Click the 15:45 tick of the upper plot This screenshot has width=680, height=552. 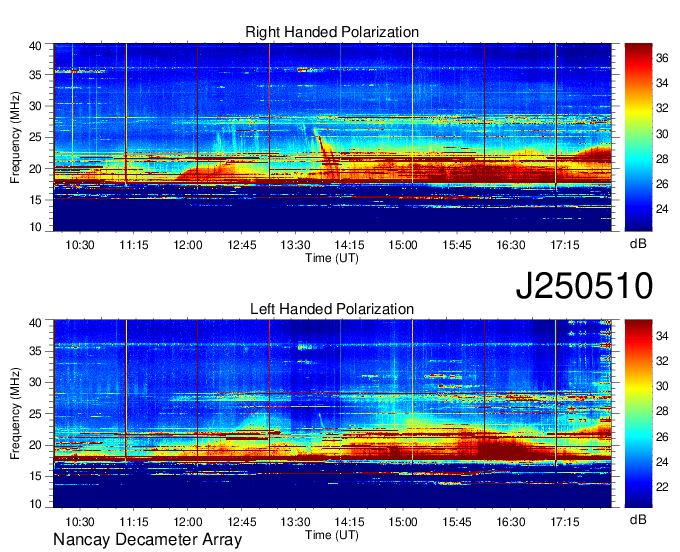click(x=457, y=245)
